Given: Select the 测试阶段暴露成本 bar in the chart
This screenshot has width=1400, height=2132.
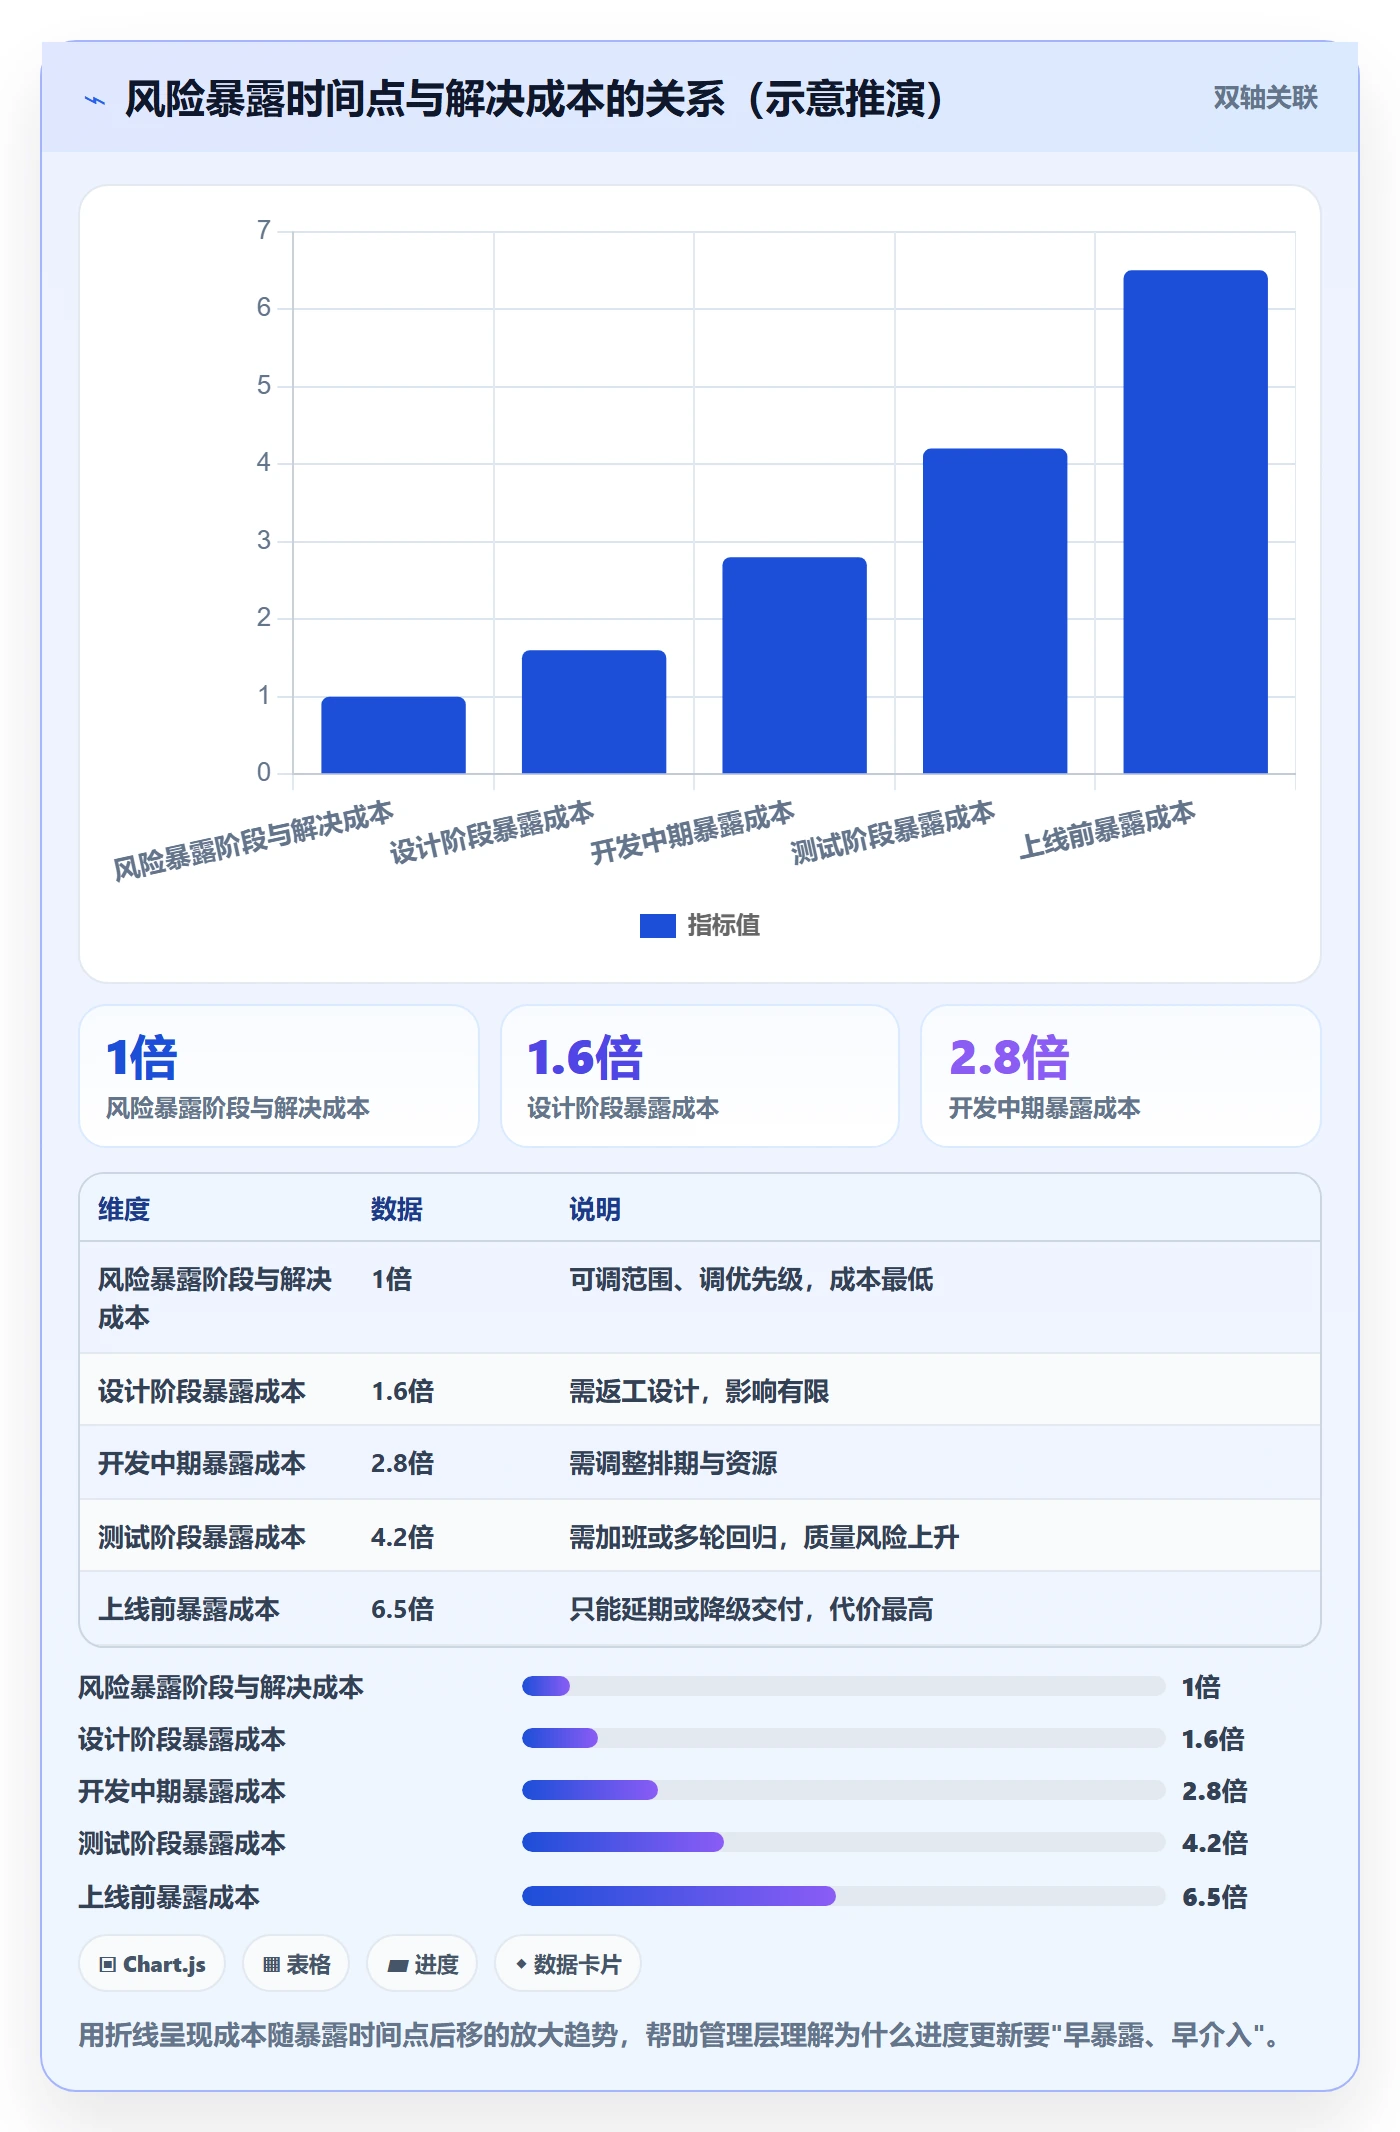Looking at the screenshot, I should click(995, 610).
